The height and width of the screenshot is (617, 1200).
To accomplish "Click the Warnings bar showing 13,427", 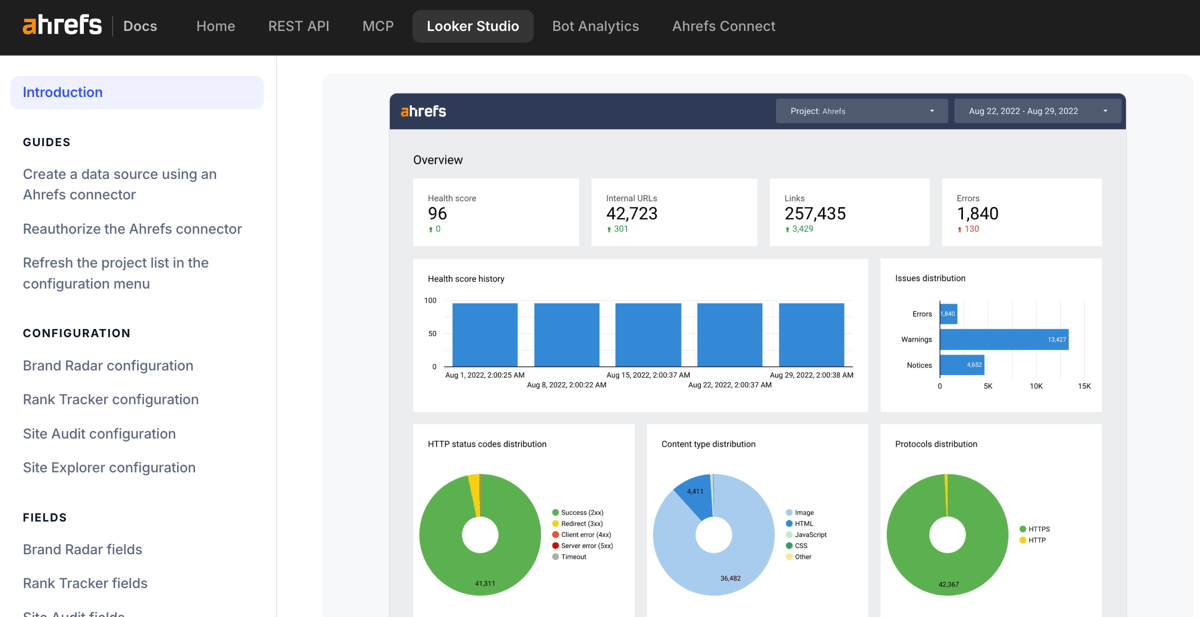I will [1004, 340].
